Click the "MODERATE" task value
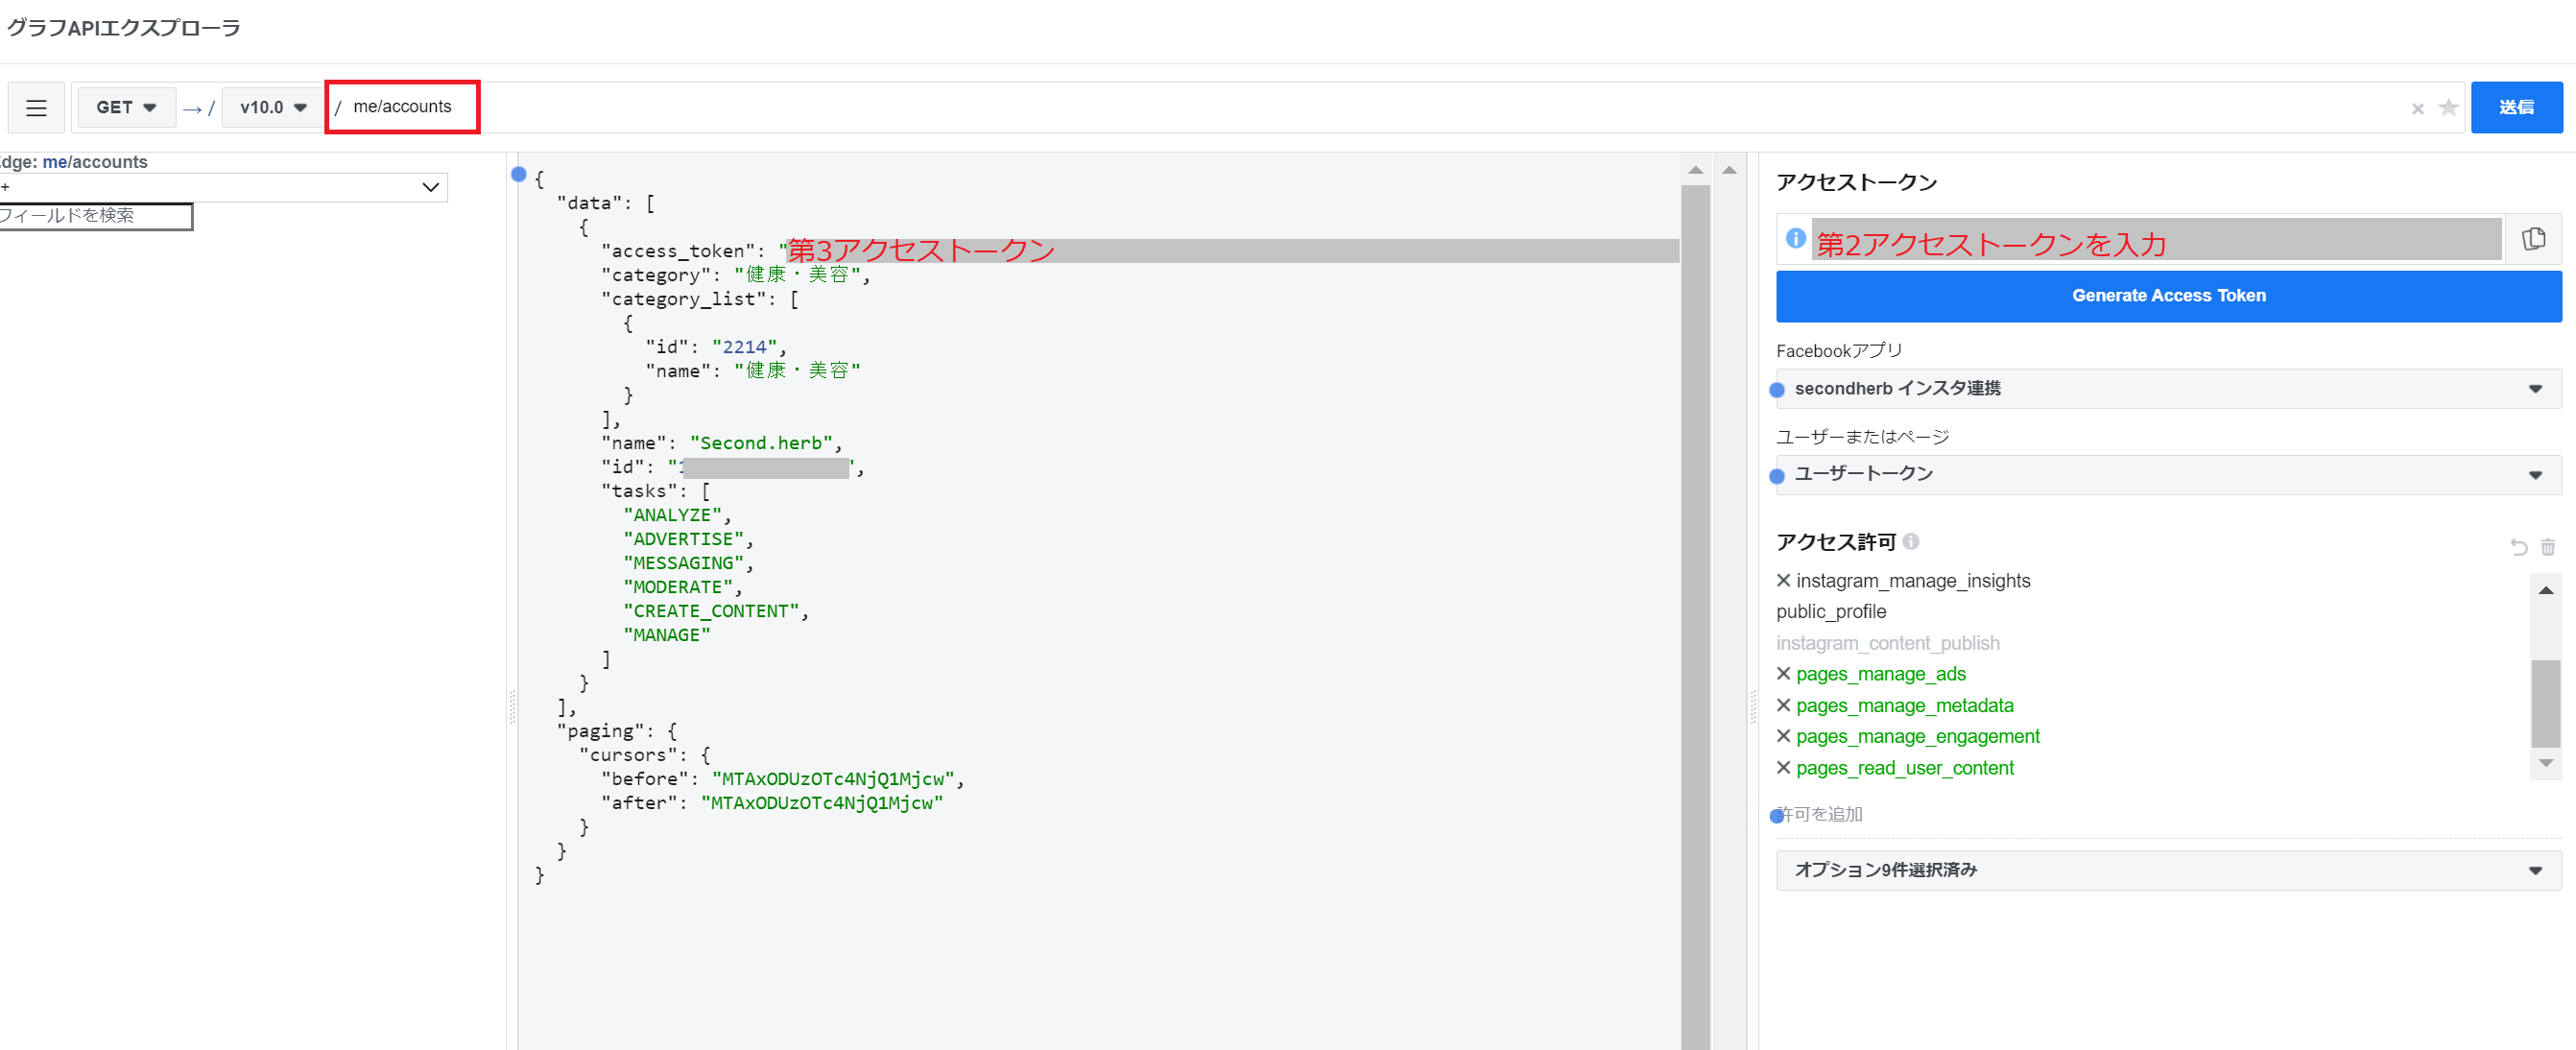2576x1050 pixels. [678, 587]
